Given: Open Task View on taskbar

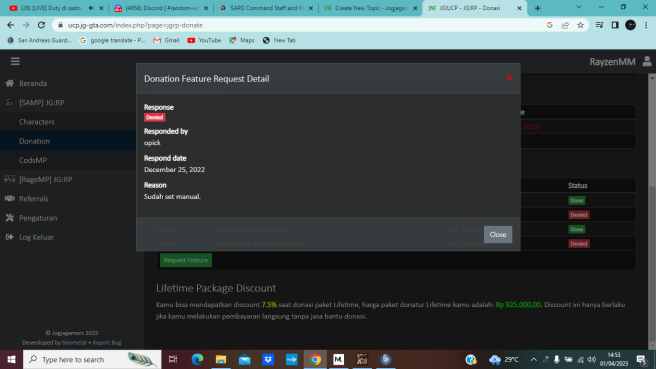Looking at the screenshot, I should click(x=173, y=359).
